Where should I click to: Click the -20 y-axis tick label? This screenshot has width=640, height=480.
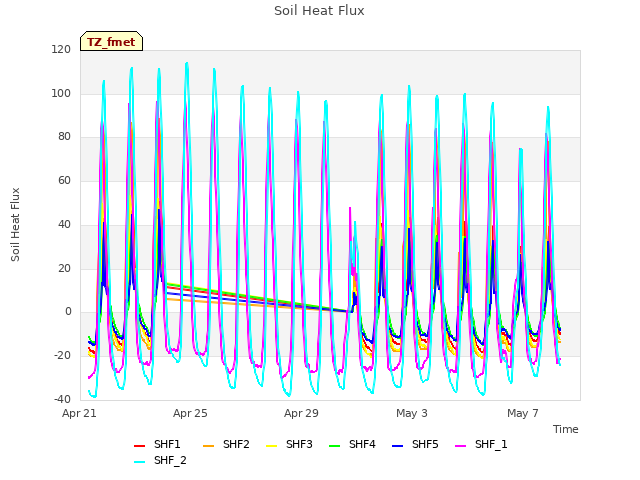tap(62, 356)
